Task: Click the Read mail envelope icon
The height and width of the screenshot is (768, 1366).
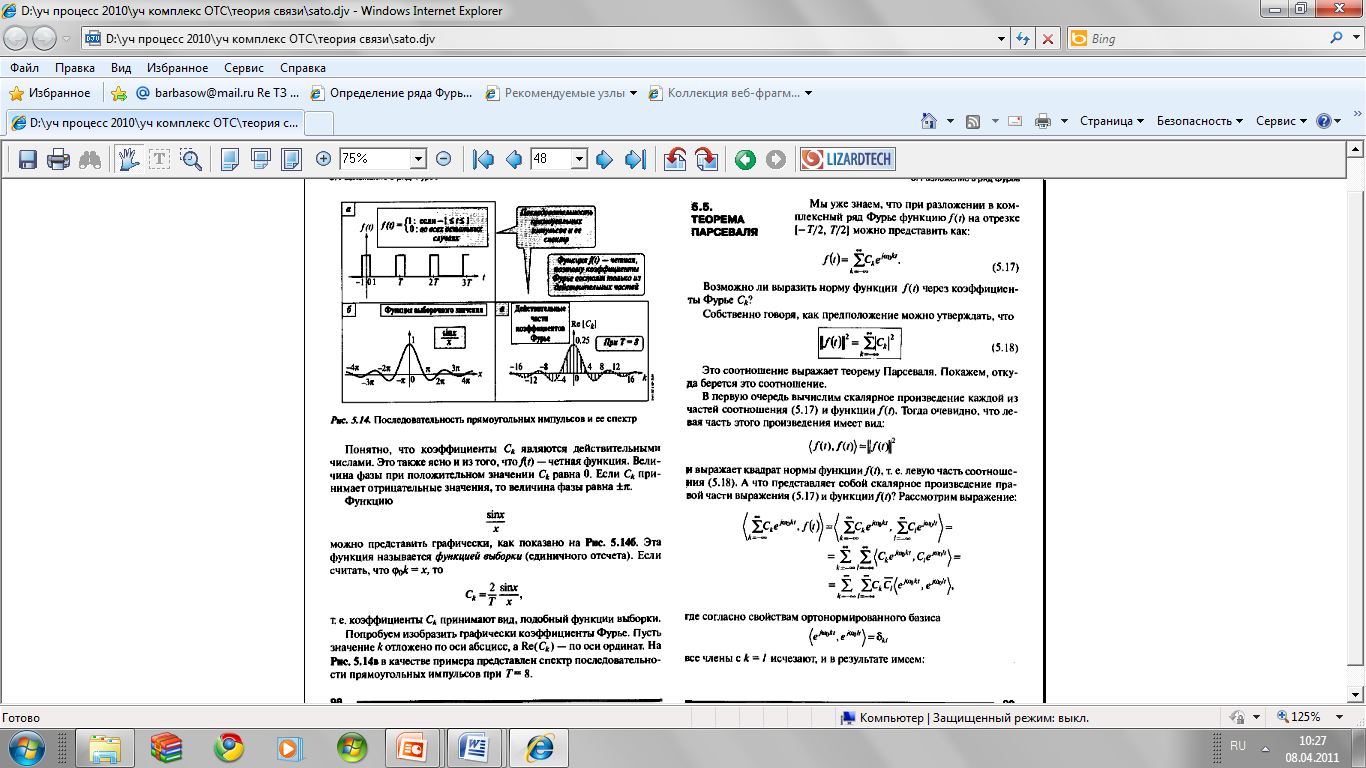Action: [x=1015, y=121]
